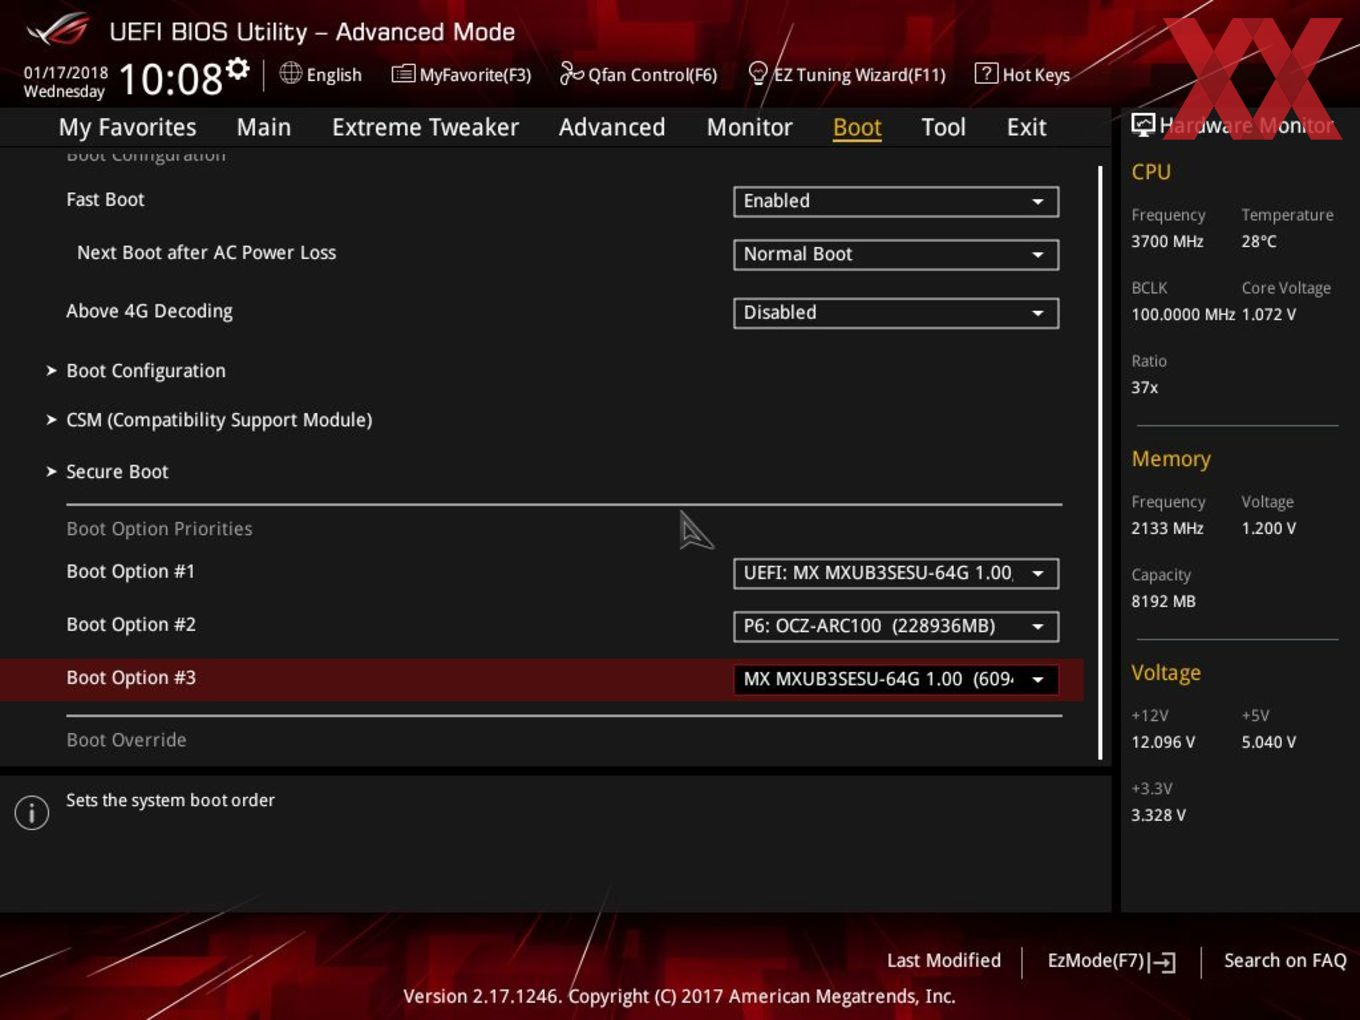
Task: Click Last Modified at bottom
Action: tap(943, 960)
